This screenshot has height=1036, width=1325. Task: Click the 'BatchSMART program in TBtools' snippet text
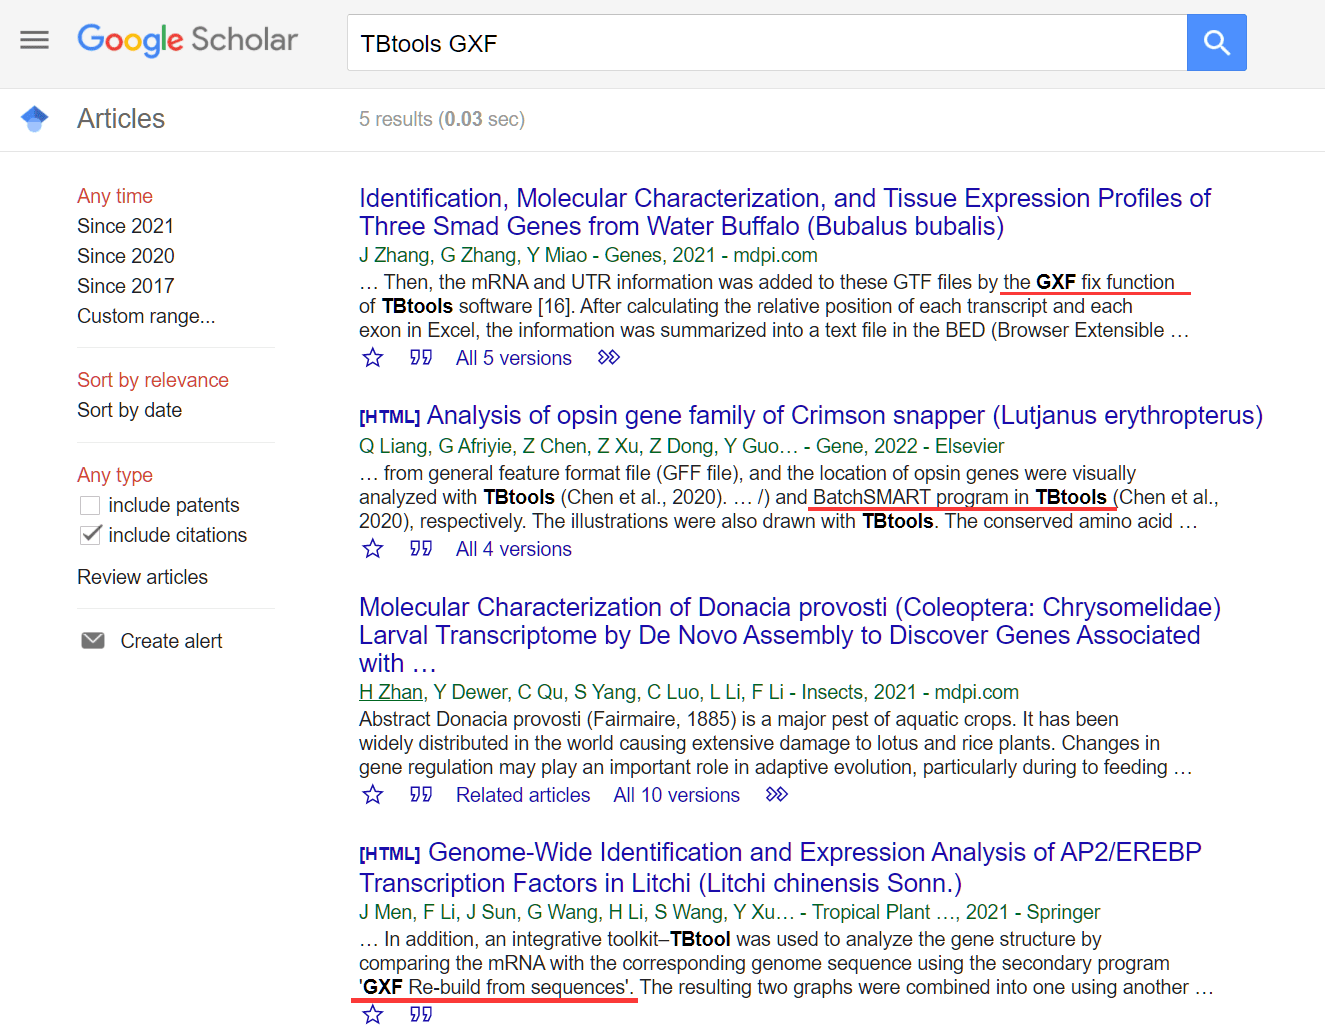[x=960, y=497]
